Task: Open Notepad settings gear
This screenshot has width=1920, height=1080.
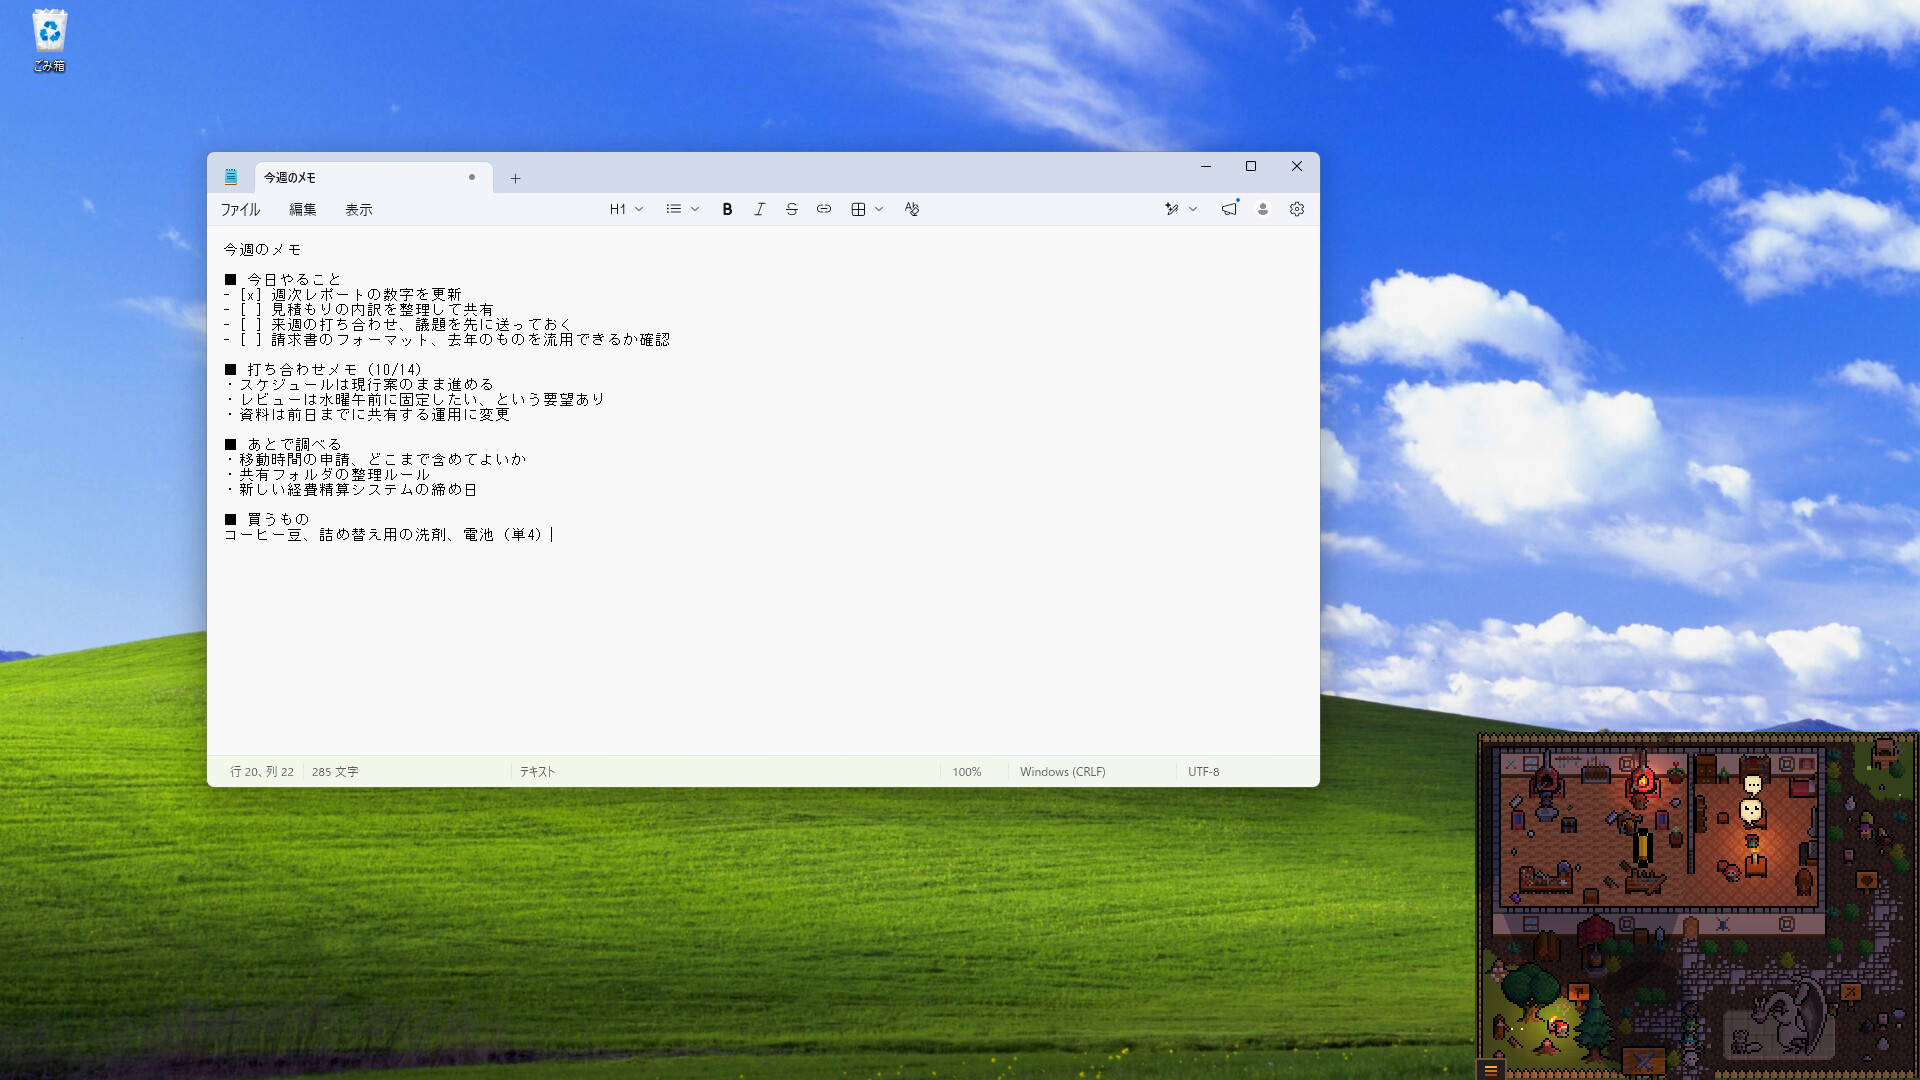Action: [x=1297, y=209]
